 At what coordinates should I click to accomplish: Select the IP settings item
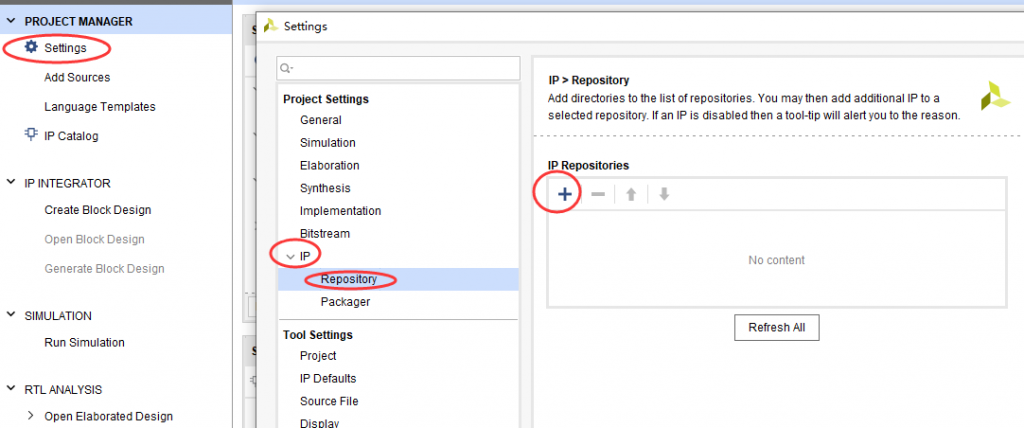305,257
